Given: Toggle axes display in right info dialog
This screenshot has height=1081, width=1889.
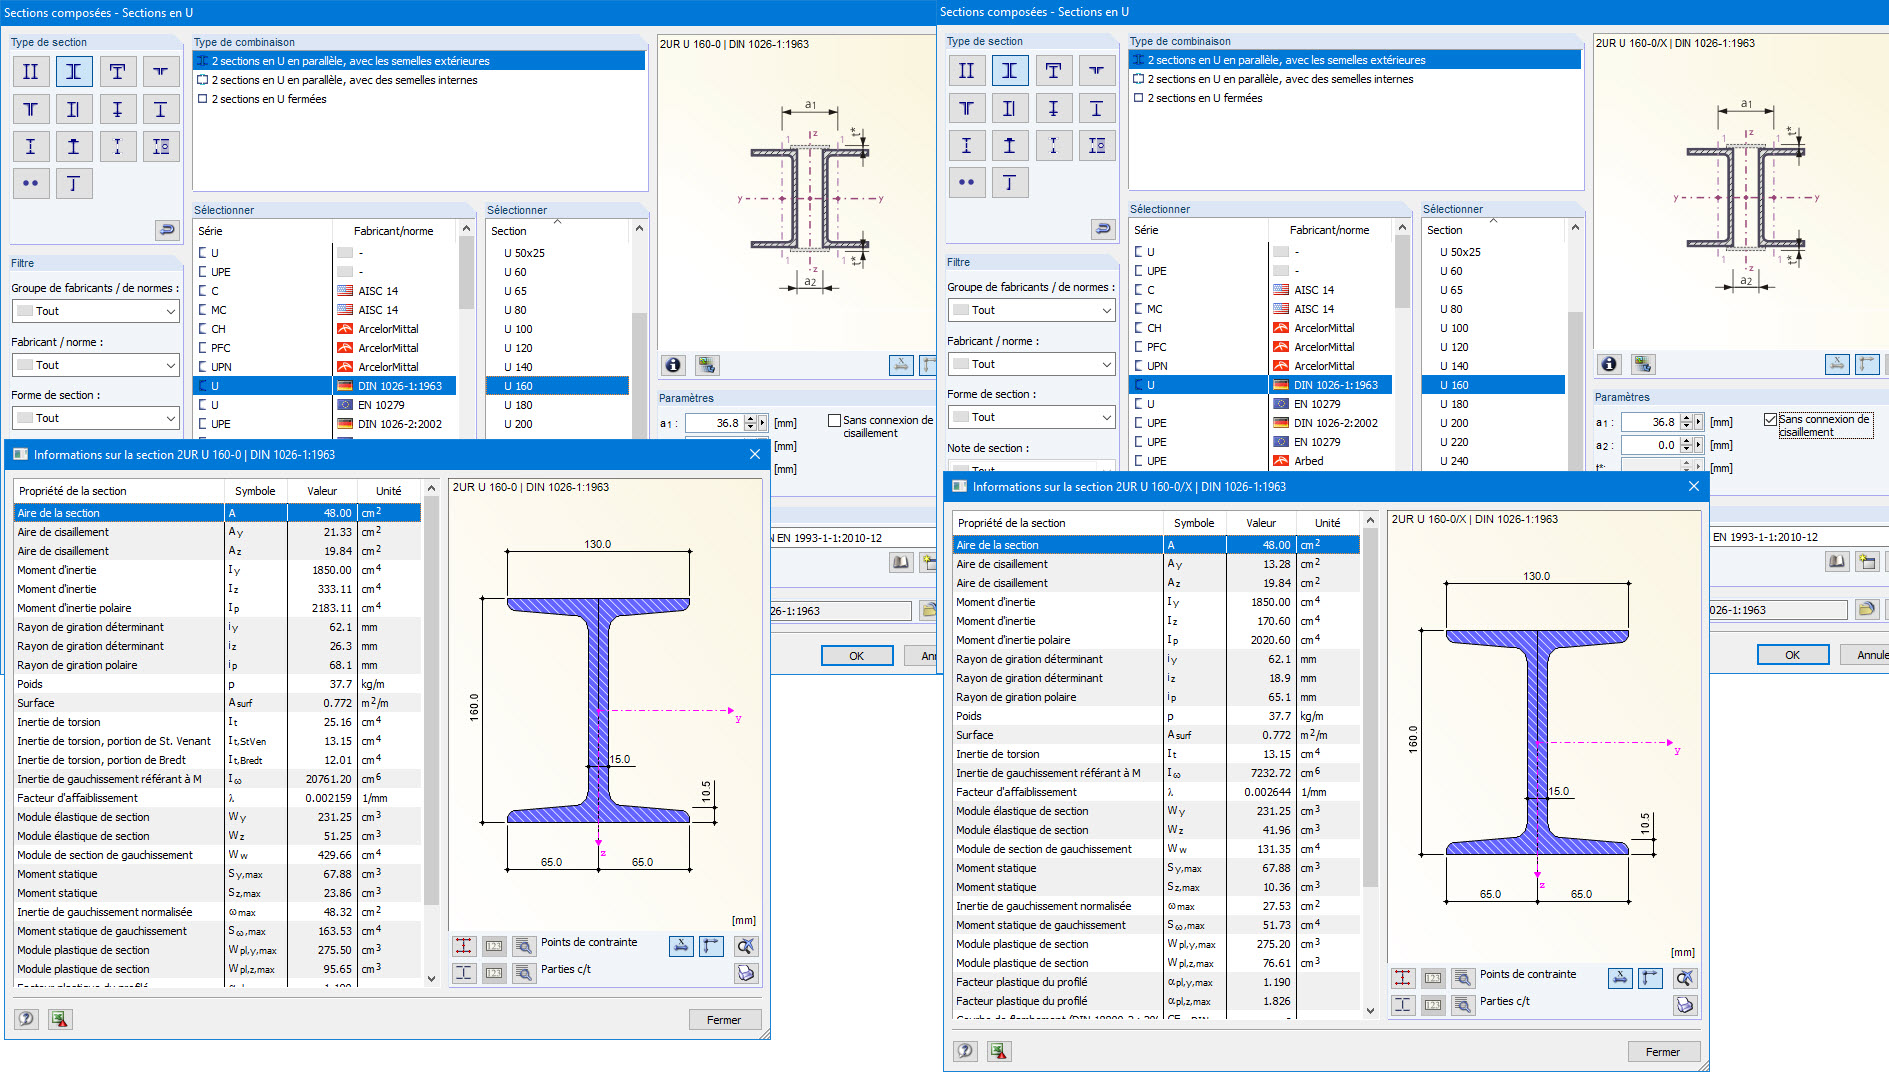Looking at the screenshot, I should coord(1650,978).
